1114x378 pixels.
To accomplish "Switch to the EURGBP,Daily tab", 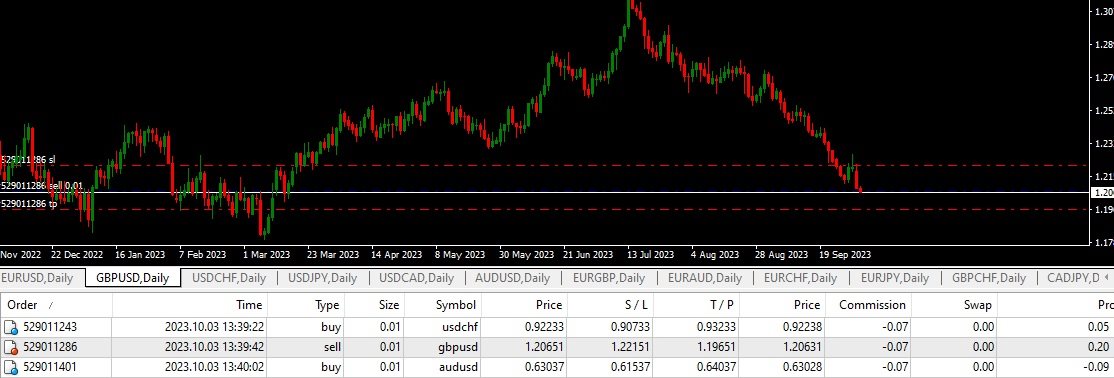I will click(609, 278).
